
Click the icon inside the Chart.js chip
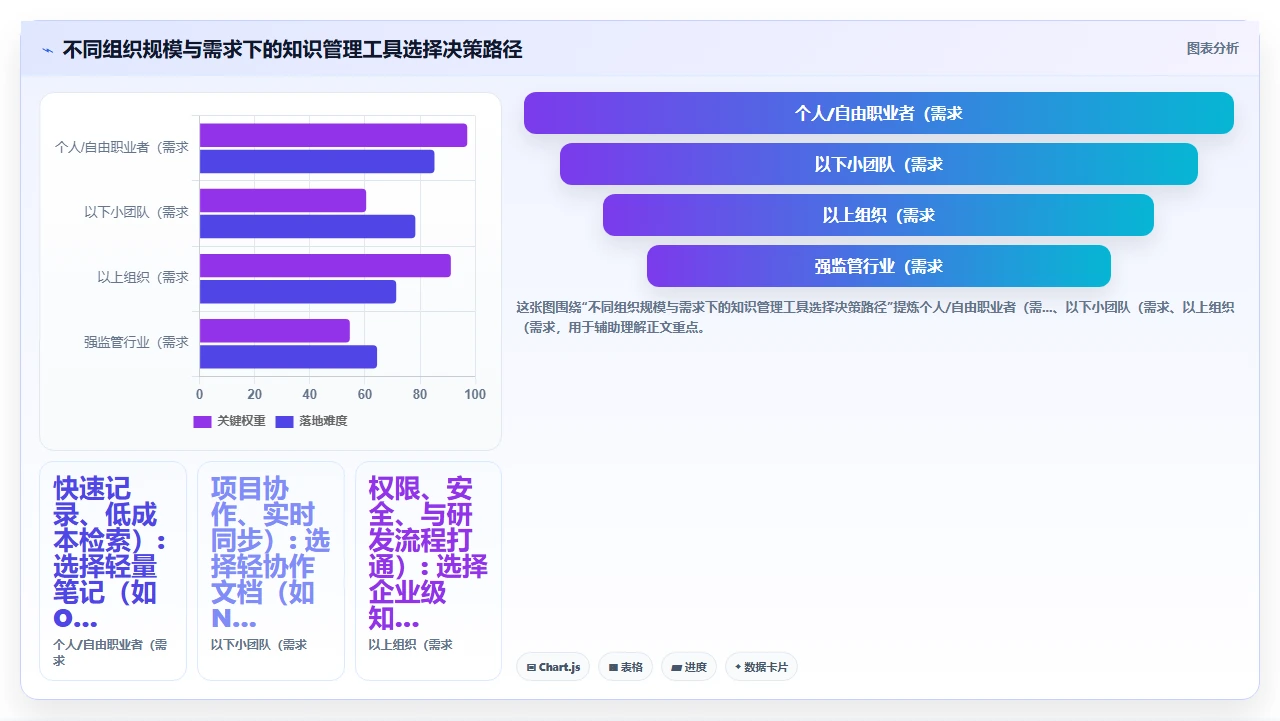531,667
